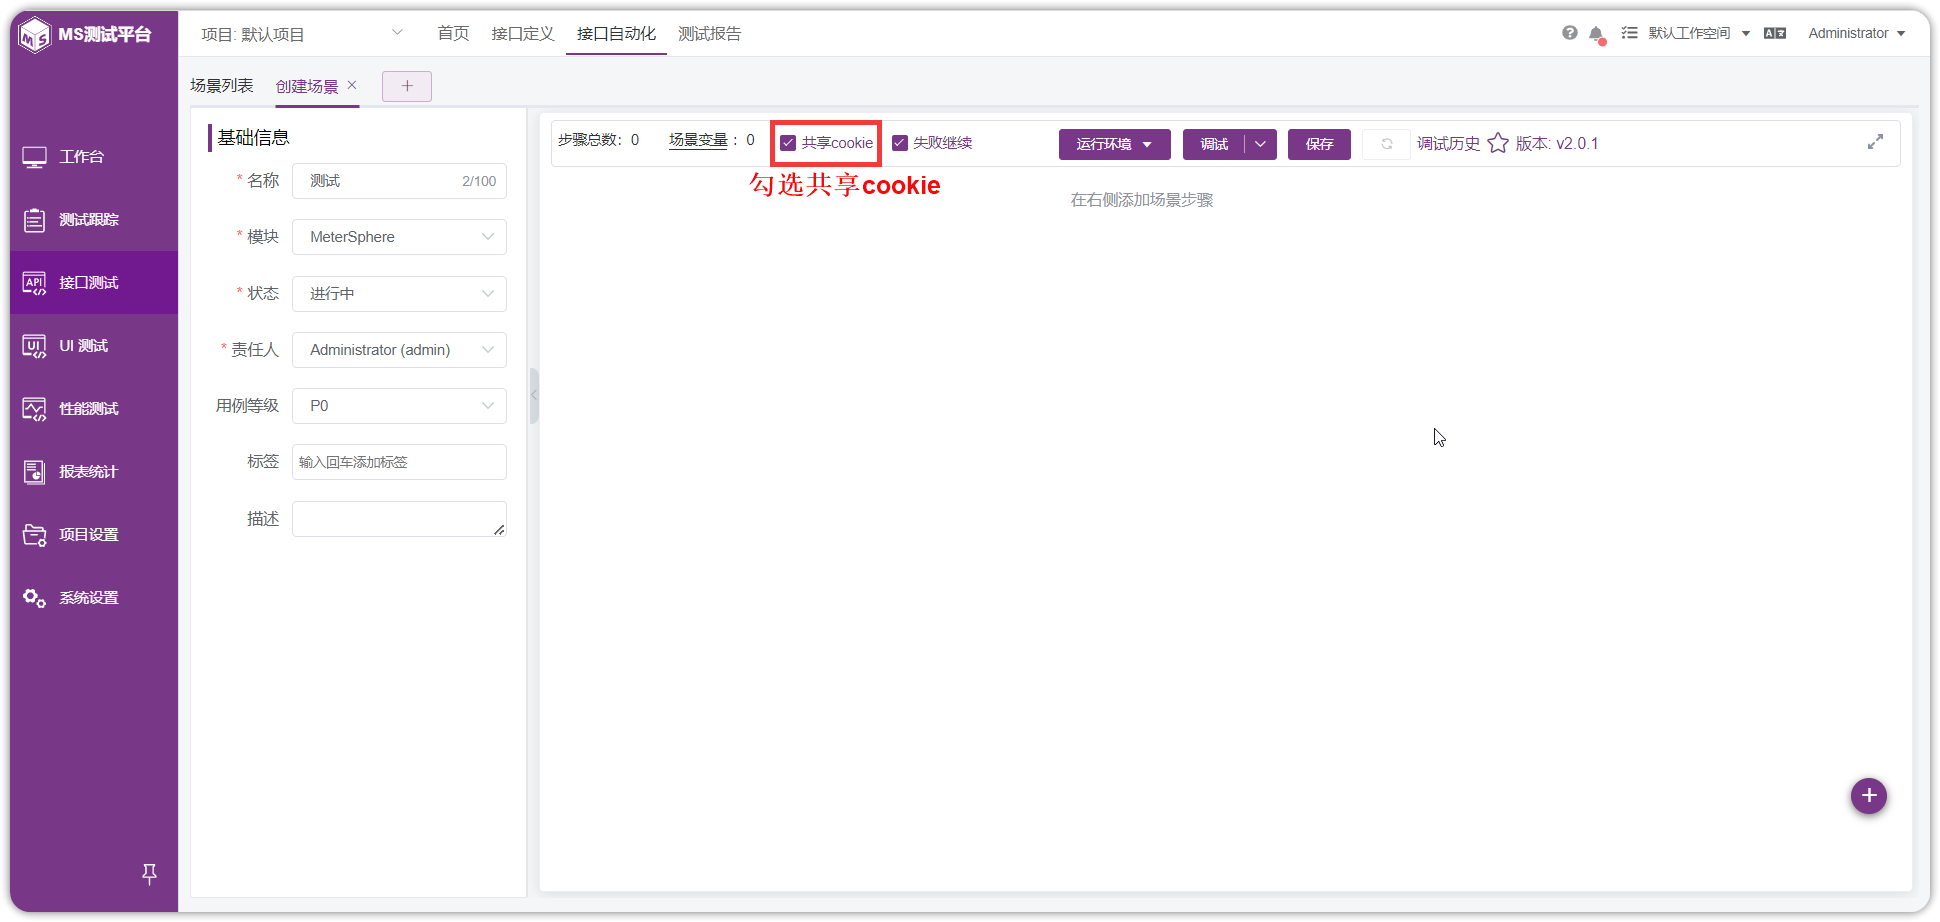Screen dimensions: 1940x922
Task: Open the 项目 默认项目 project dropdown
Action: tap(302, 34)
